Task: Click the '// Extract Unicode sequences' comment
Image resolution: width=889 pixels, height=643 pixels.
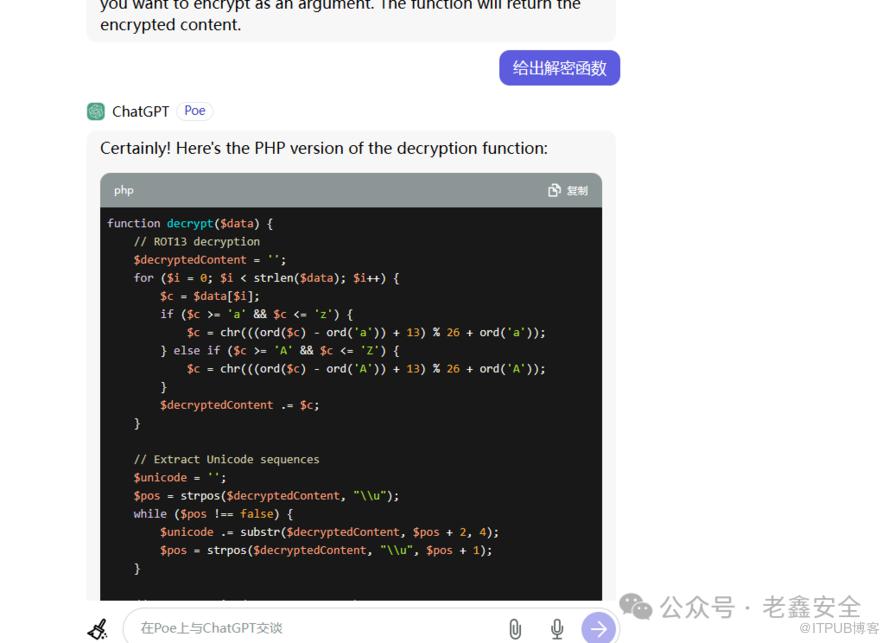Action: [226, 459]
